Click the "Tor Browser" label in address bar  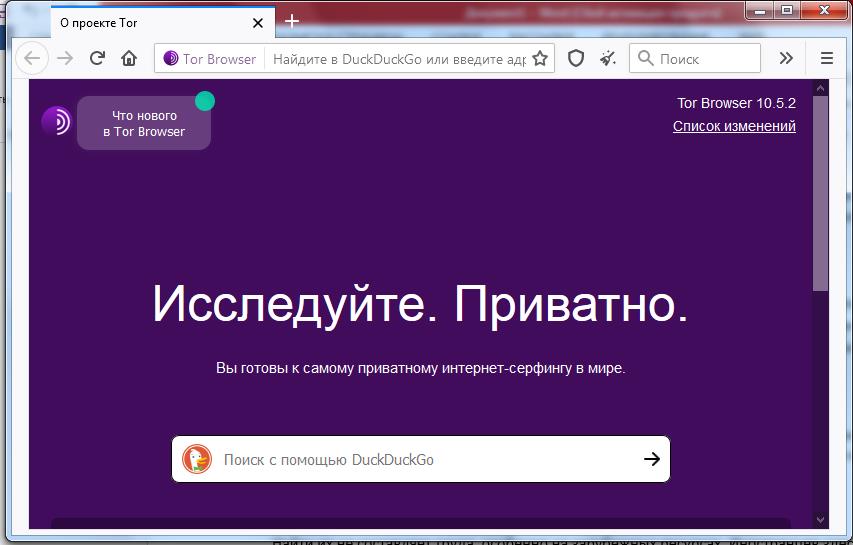coord(219,59)
